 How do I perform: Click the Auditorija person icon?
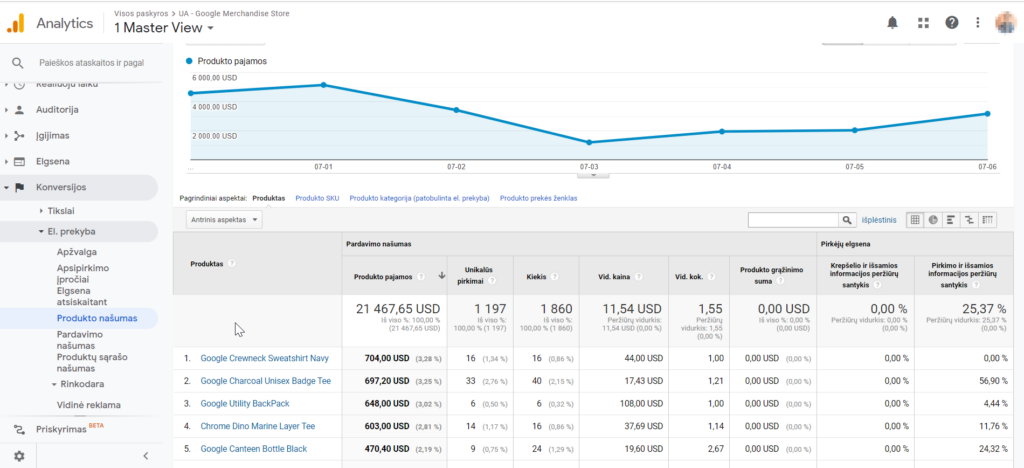click(19, 110)
